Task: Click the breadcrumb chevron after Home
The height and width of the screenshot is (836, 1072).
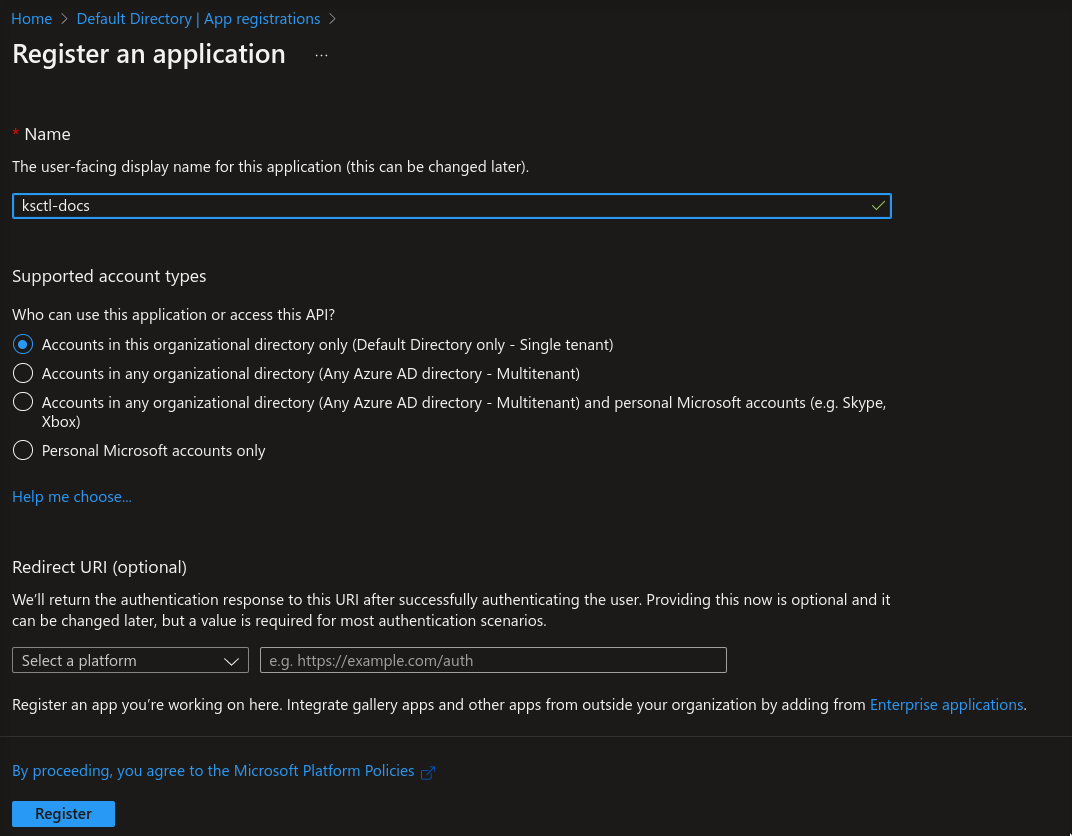Action: click(64, 19)
